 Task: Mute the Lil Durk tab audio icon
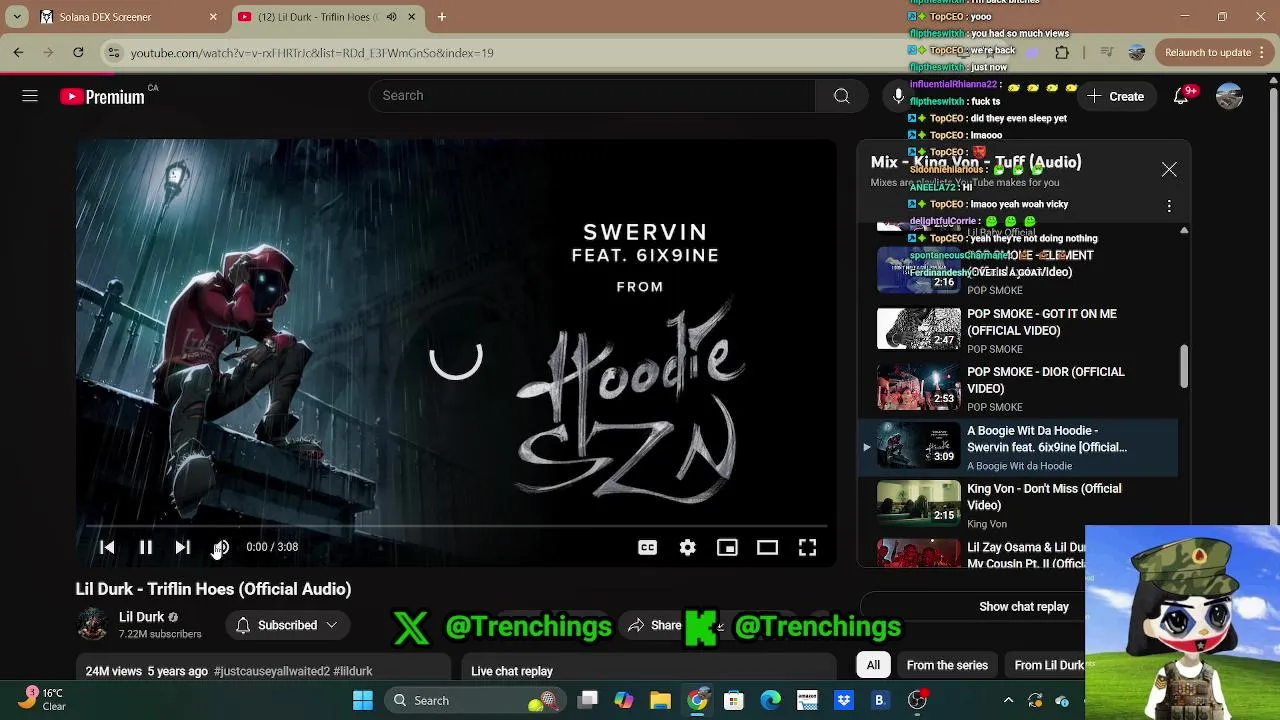[x=391, y=17]
